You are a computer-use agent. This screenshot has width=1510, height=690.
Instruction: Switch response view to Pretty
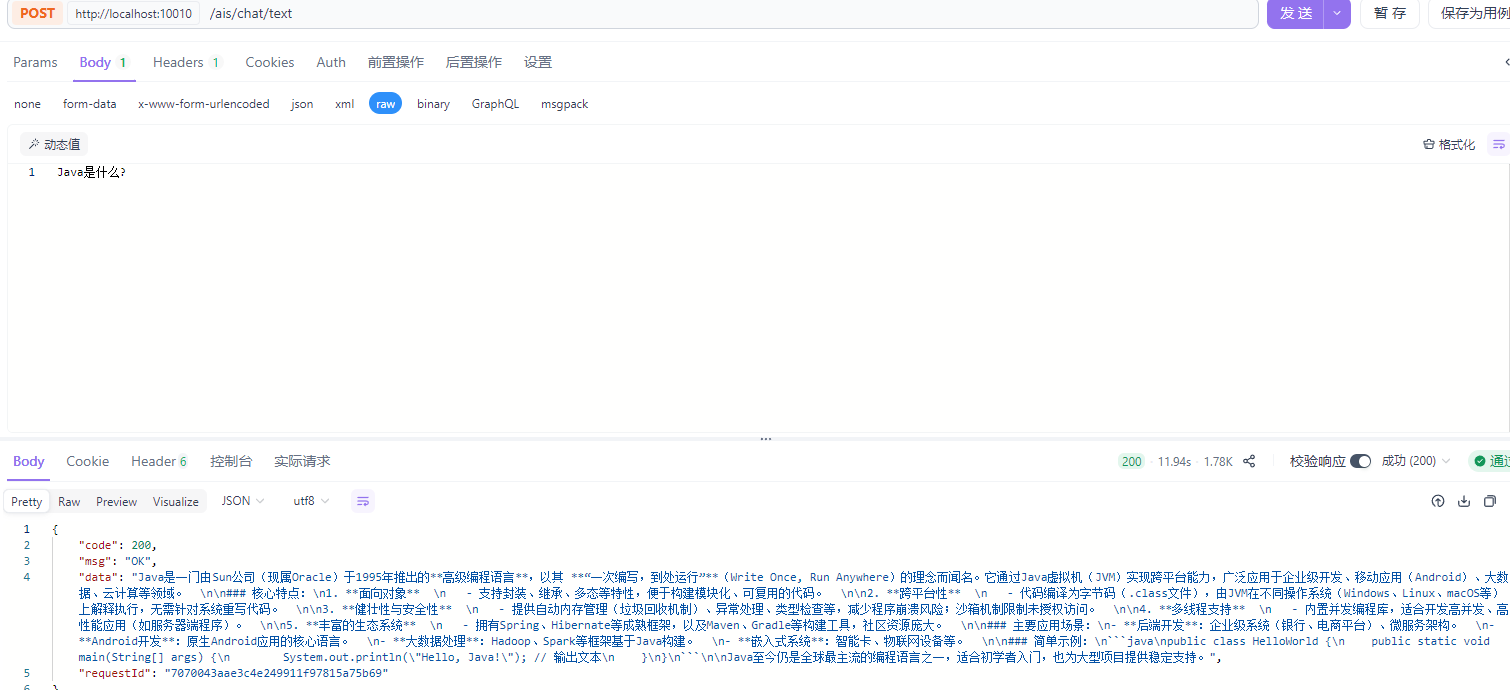click(x=27, y=502)
